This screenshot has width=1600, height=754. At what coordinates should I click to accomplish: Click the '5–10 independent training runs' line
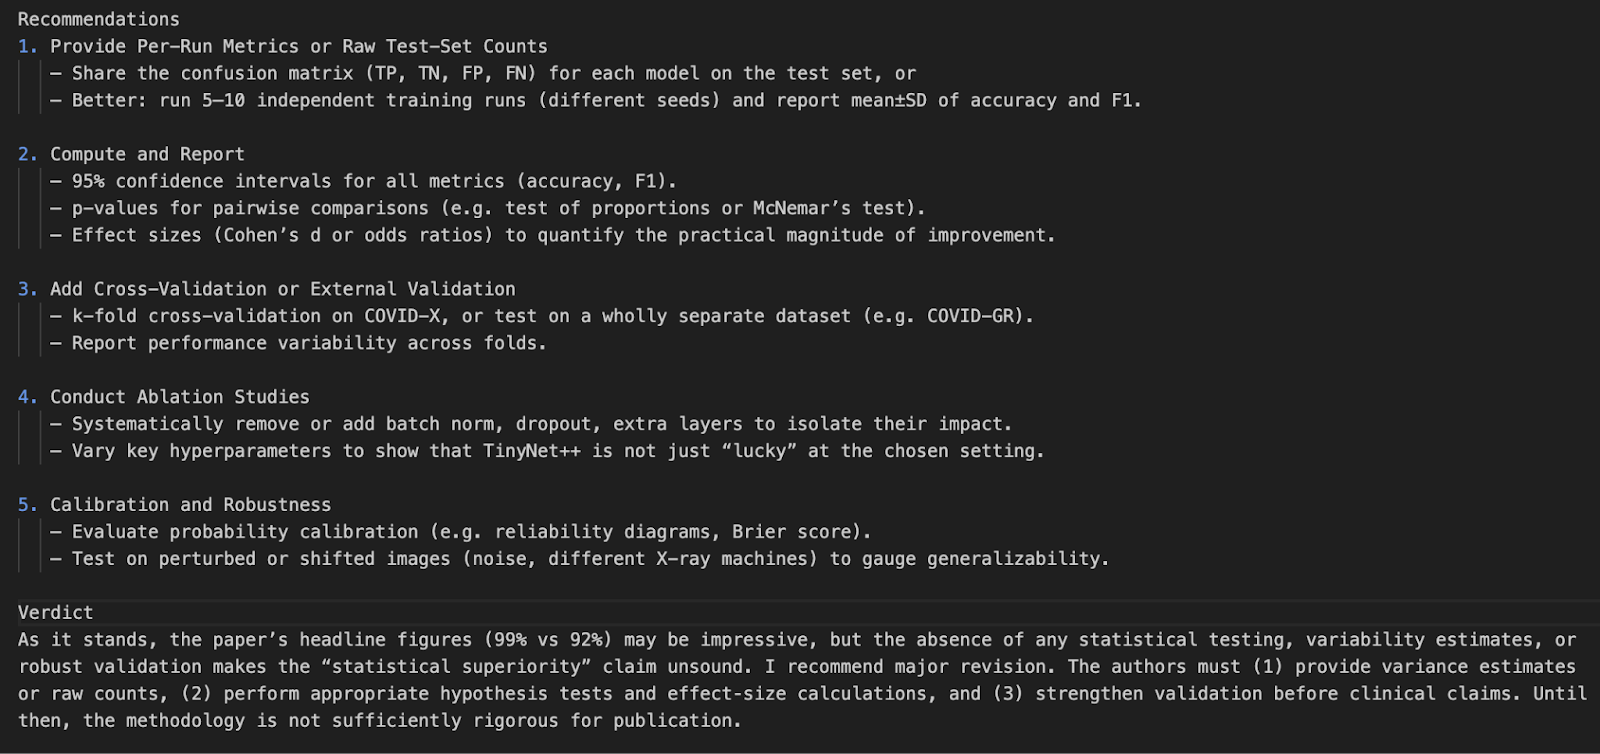tap(596, 100)
